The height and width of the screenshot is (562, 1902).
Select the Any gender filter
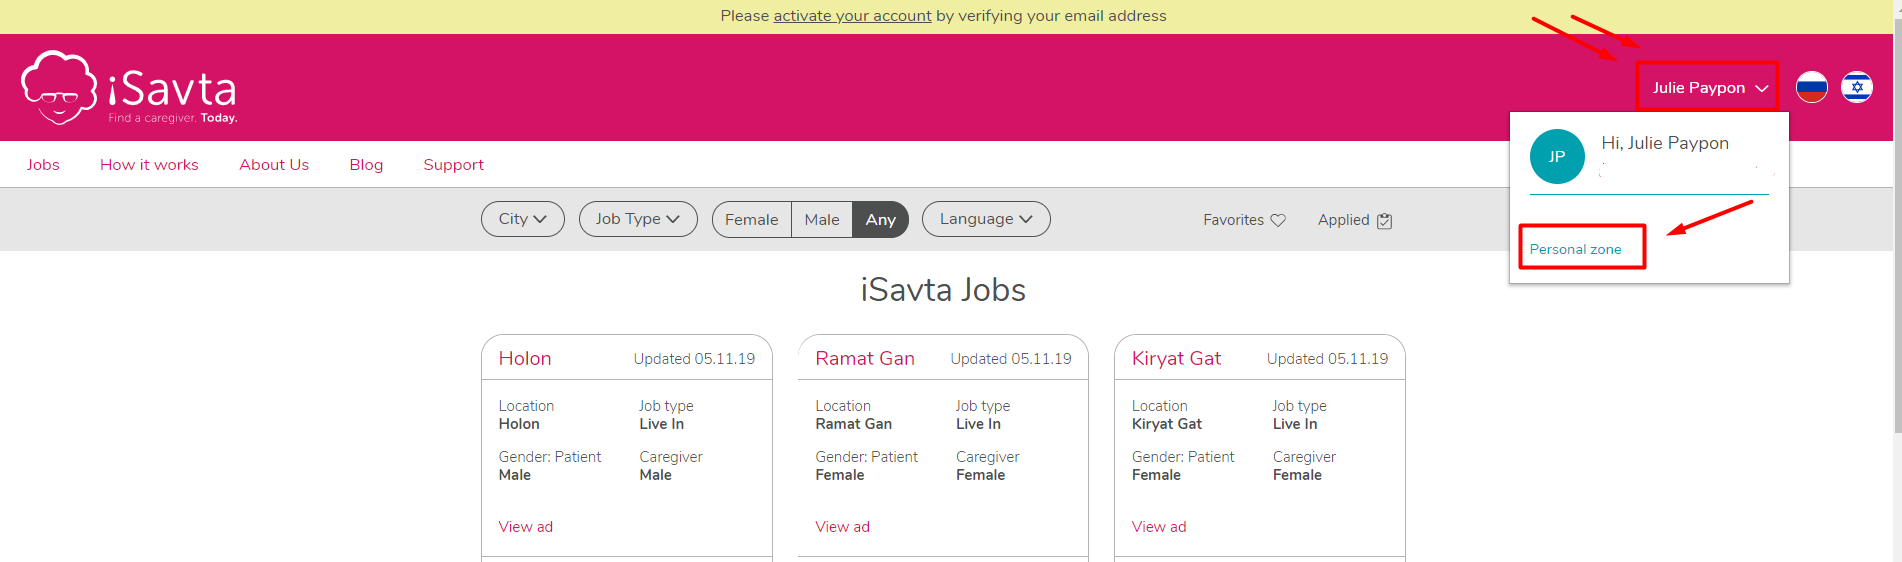880,220
